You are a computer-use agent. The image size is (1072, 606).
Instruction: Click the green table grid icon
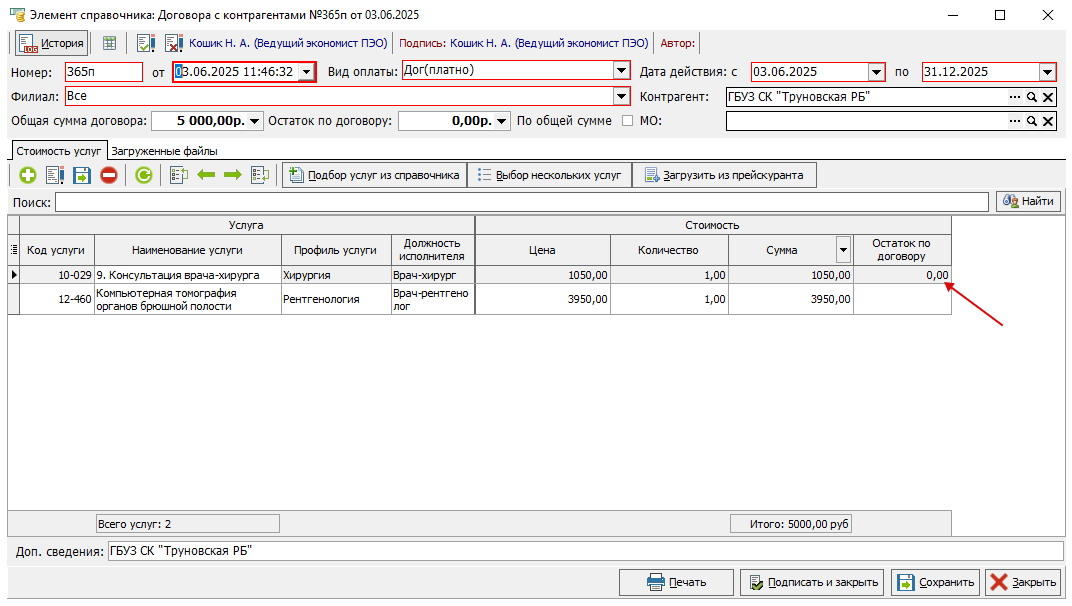[109, 43]
